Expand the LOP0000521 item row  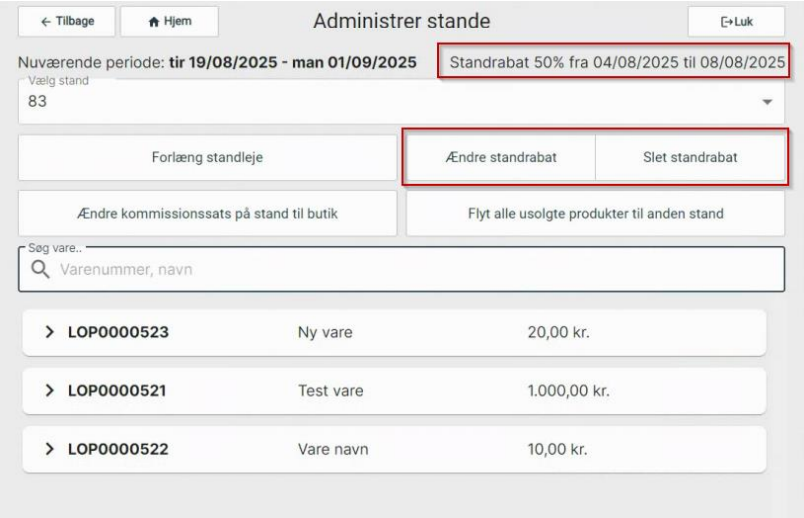(x=50, y=391)
